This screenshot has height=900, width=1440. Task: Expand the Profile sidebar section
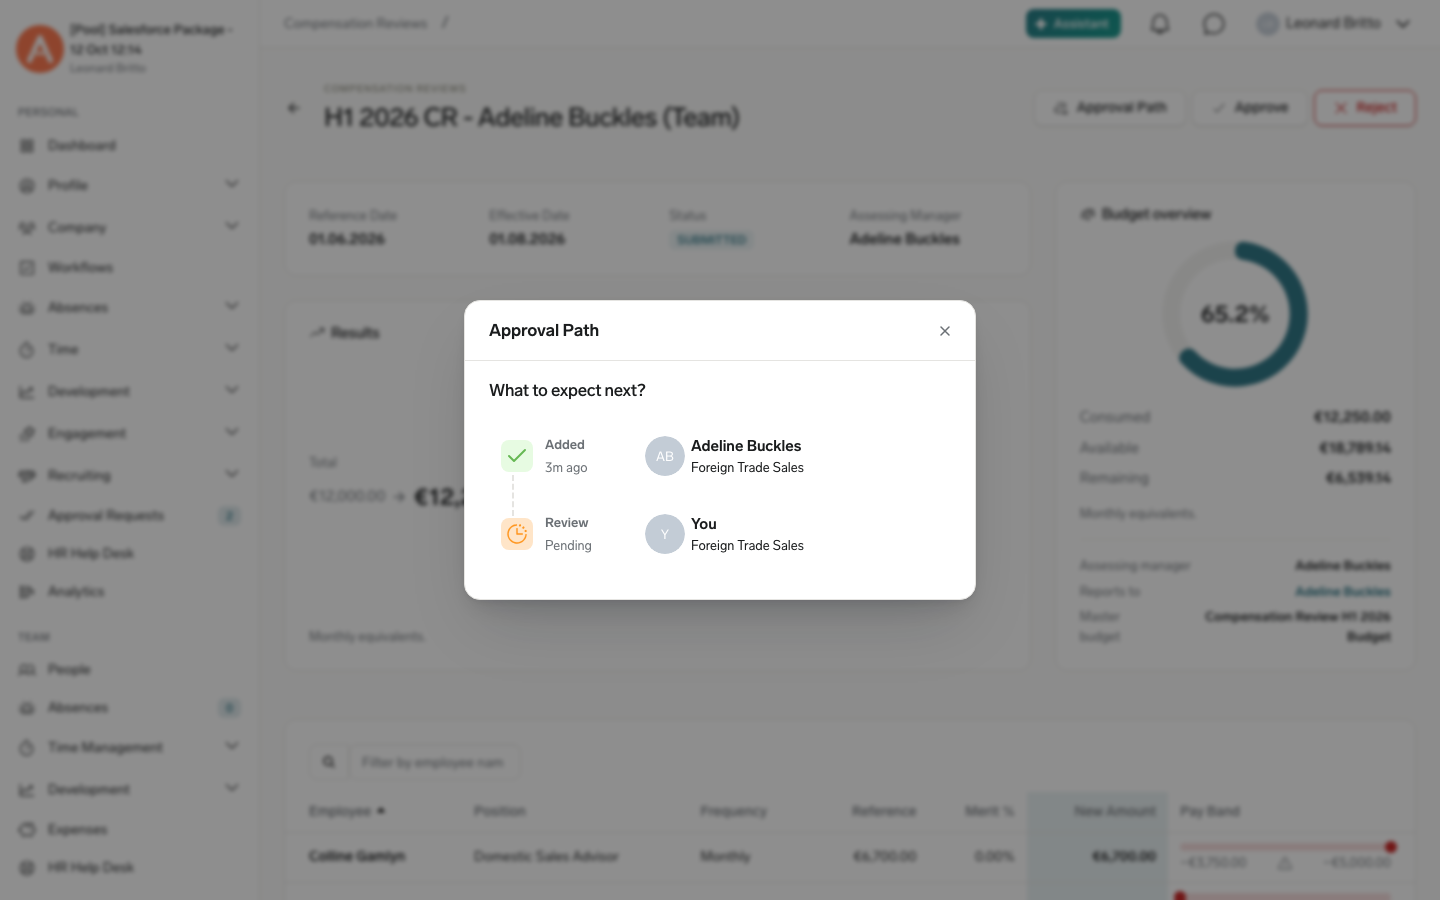[x=232, y=184]
